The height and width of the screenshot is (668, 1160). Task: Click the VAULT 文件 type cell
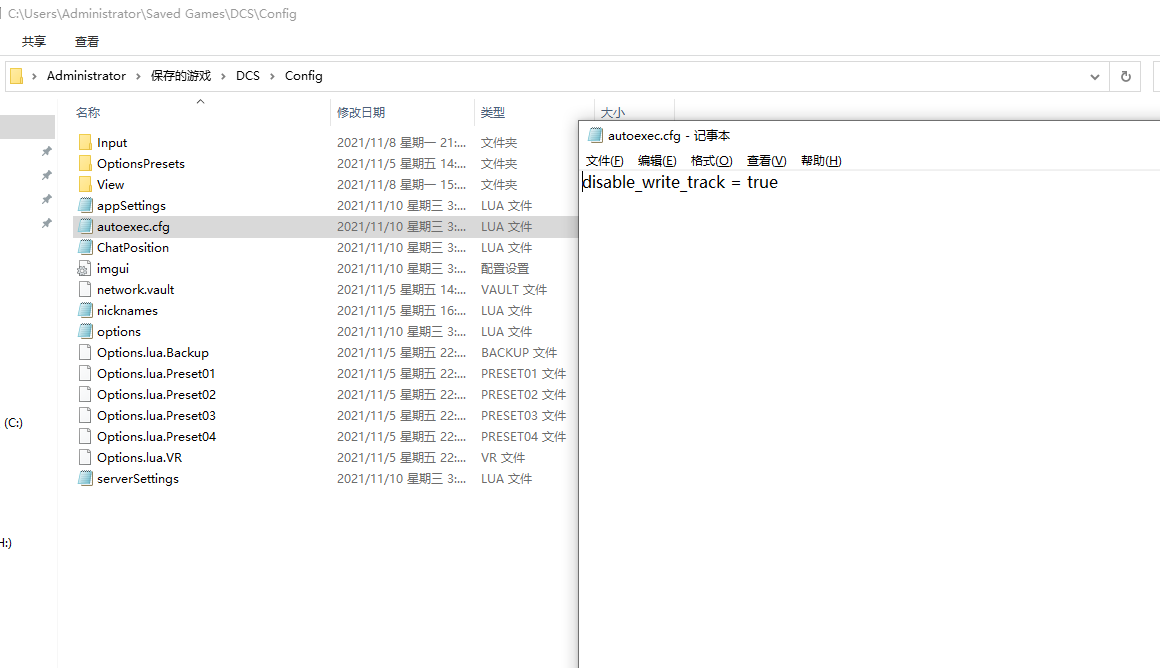tap(513, 289)
